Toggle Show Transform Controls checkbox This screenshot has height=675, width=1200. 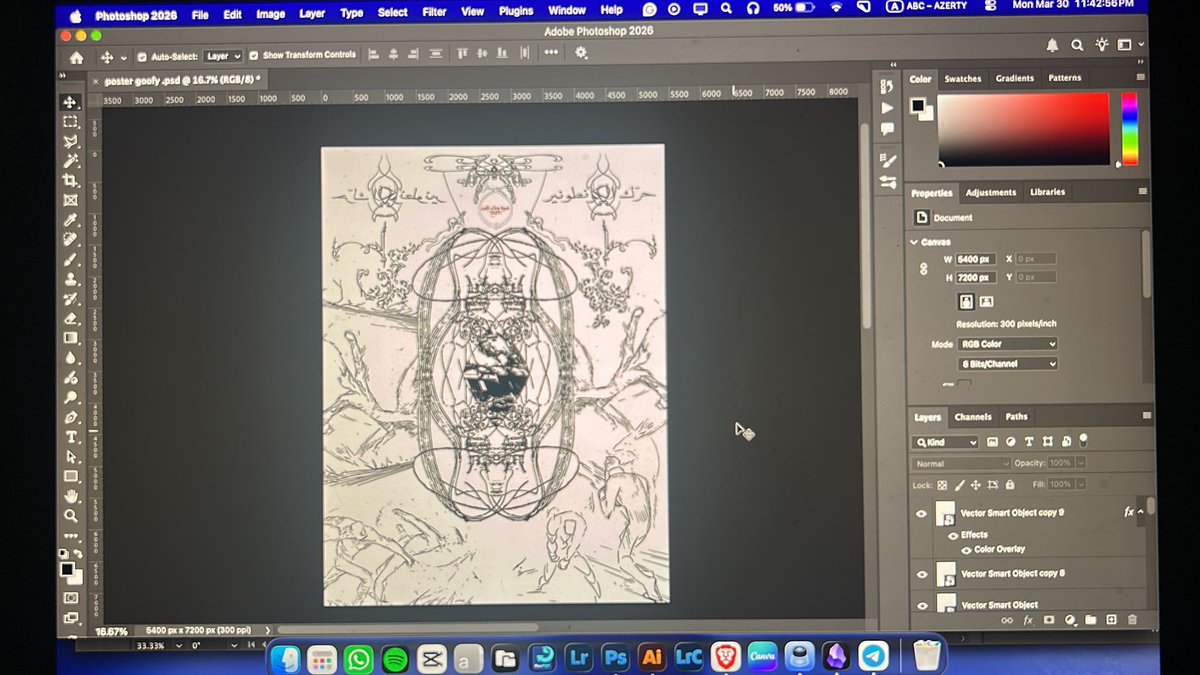coord(254,56)
